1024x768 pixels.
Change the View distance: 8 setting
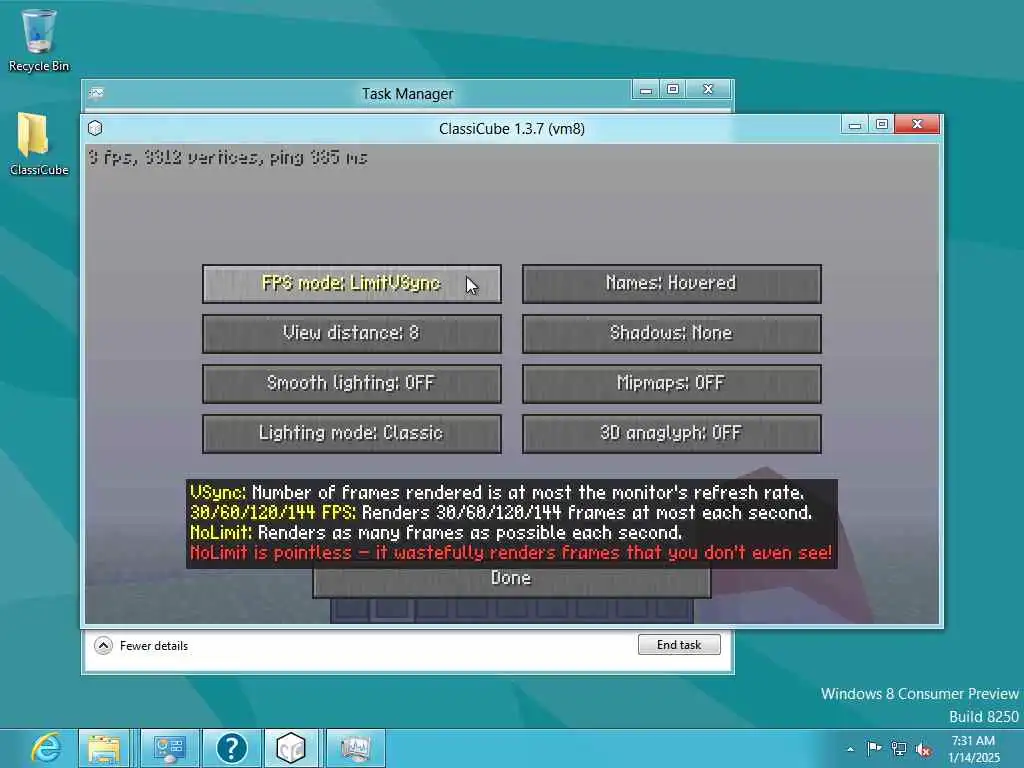click(351, 334)
